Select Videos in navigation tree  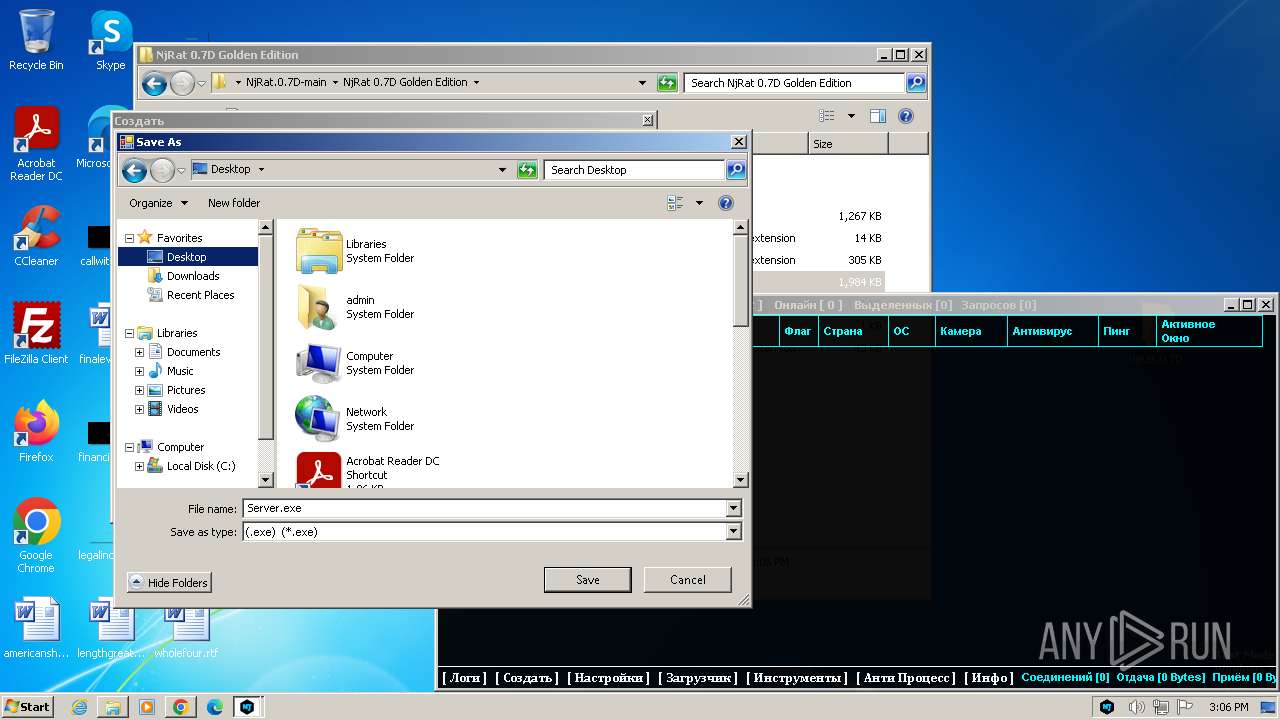pos(182,409)
